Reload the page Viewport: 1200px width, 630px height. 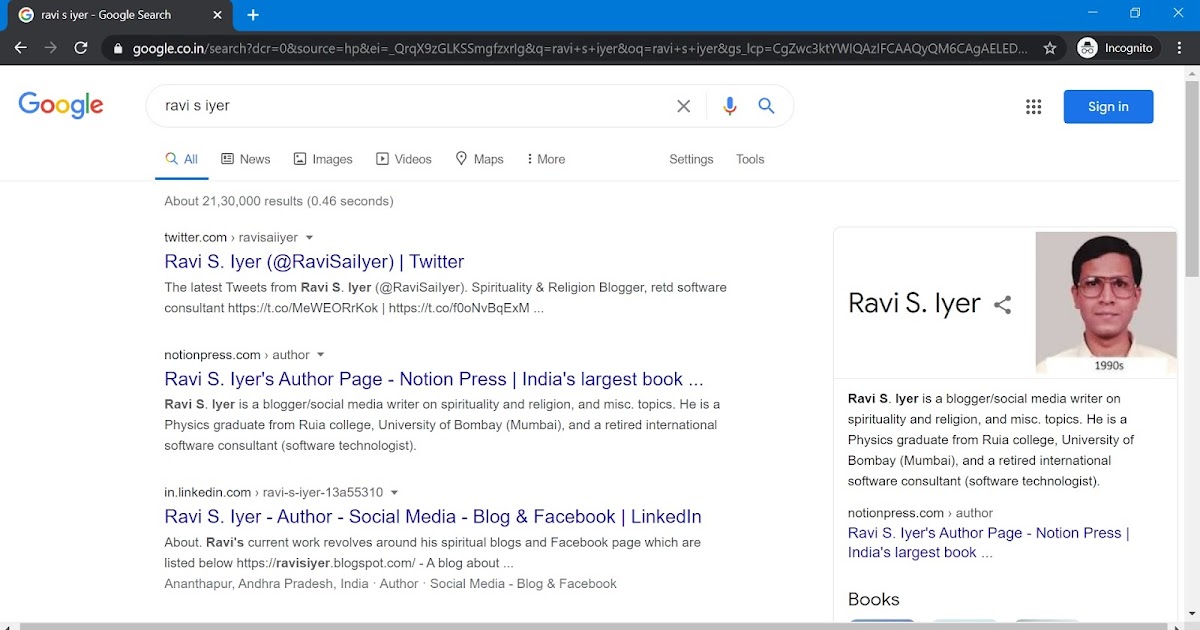[x=81, y=48]
